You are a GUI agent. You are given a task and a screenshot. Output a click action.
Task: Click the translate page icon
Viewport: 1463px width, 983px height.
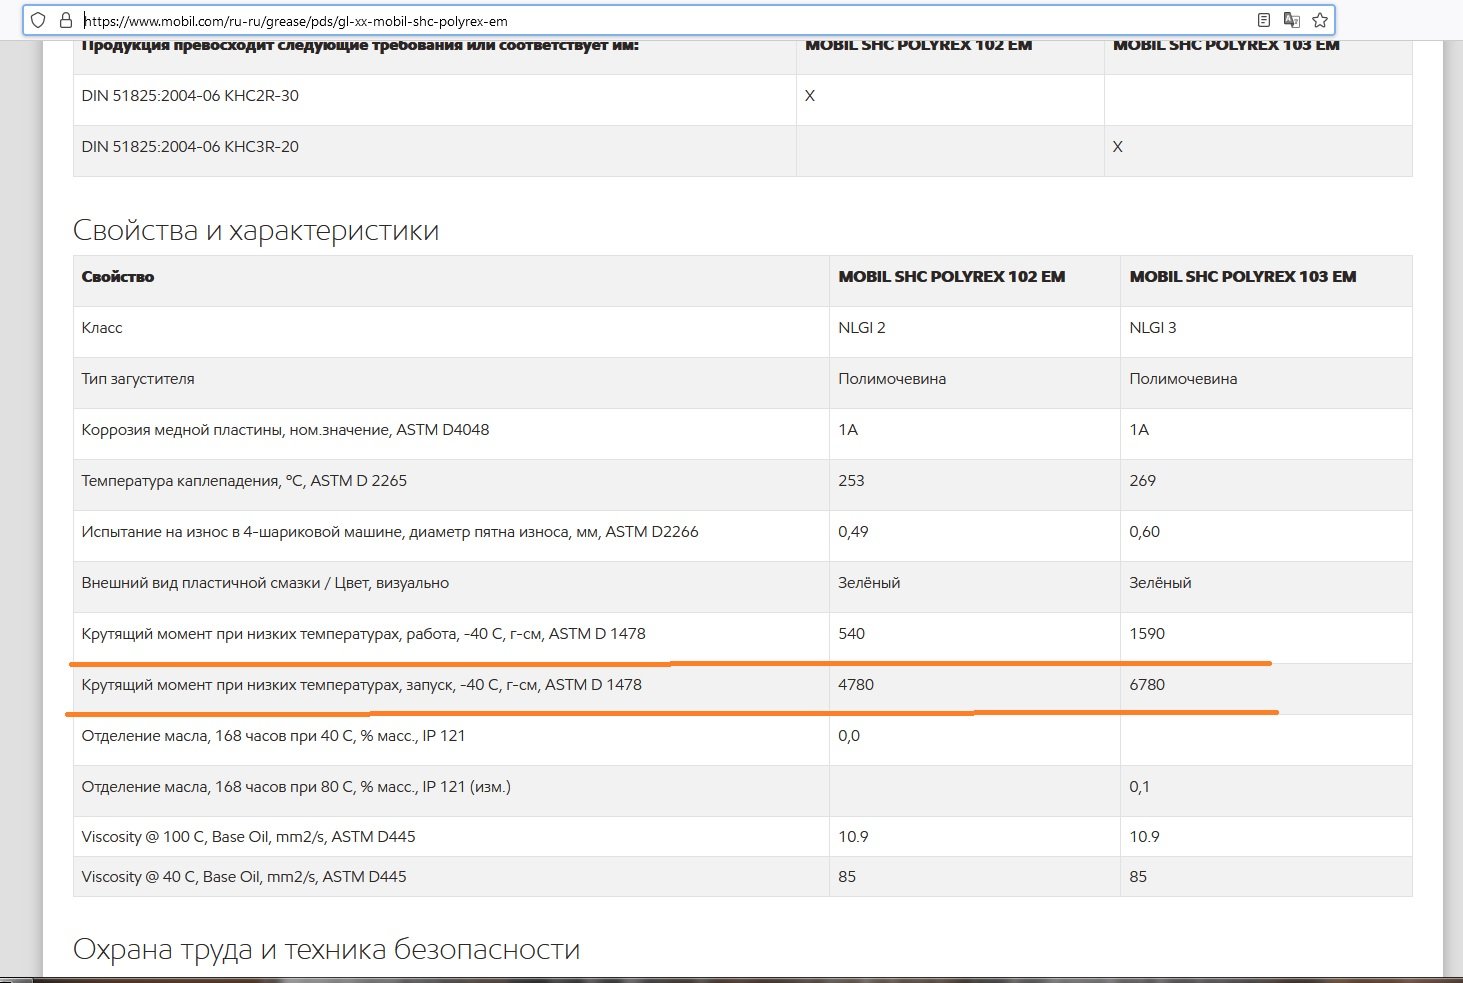click(x=1292, y=20)
